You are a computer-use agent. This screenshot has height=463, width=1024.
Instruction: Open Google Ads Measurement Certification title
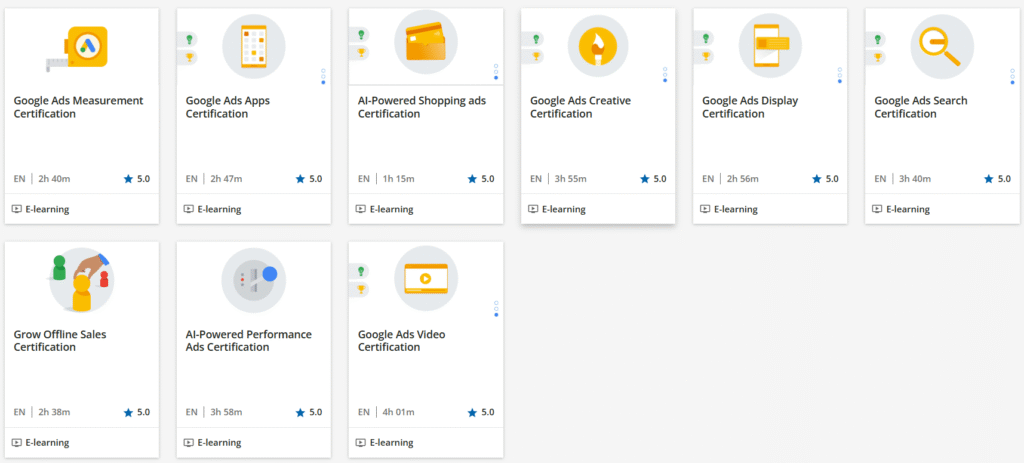point(78,107)
